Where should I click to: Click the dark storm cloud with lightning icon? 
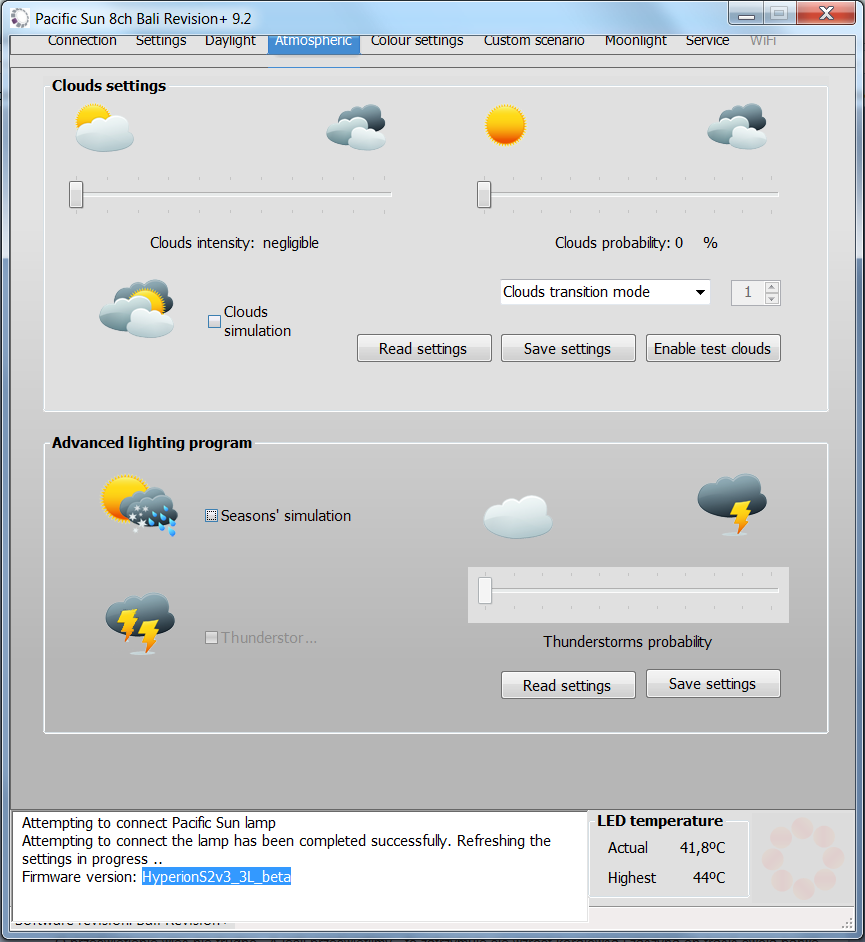tap(732, 504)
